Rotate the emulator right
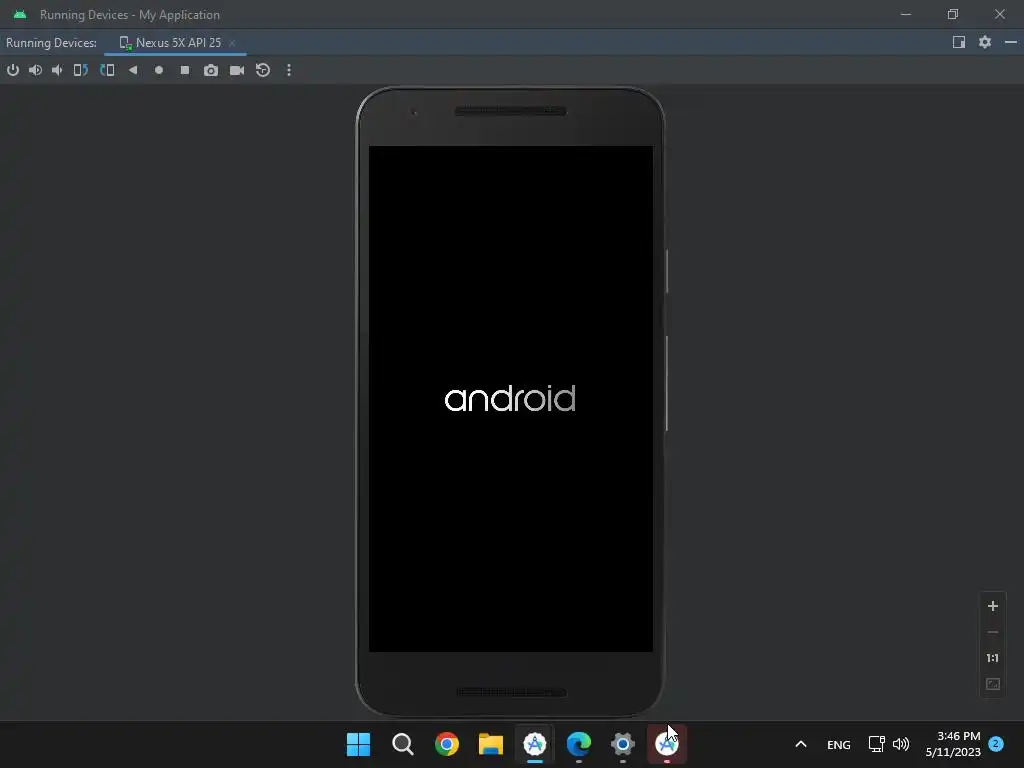The image size is (1024, 768). 107,70
